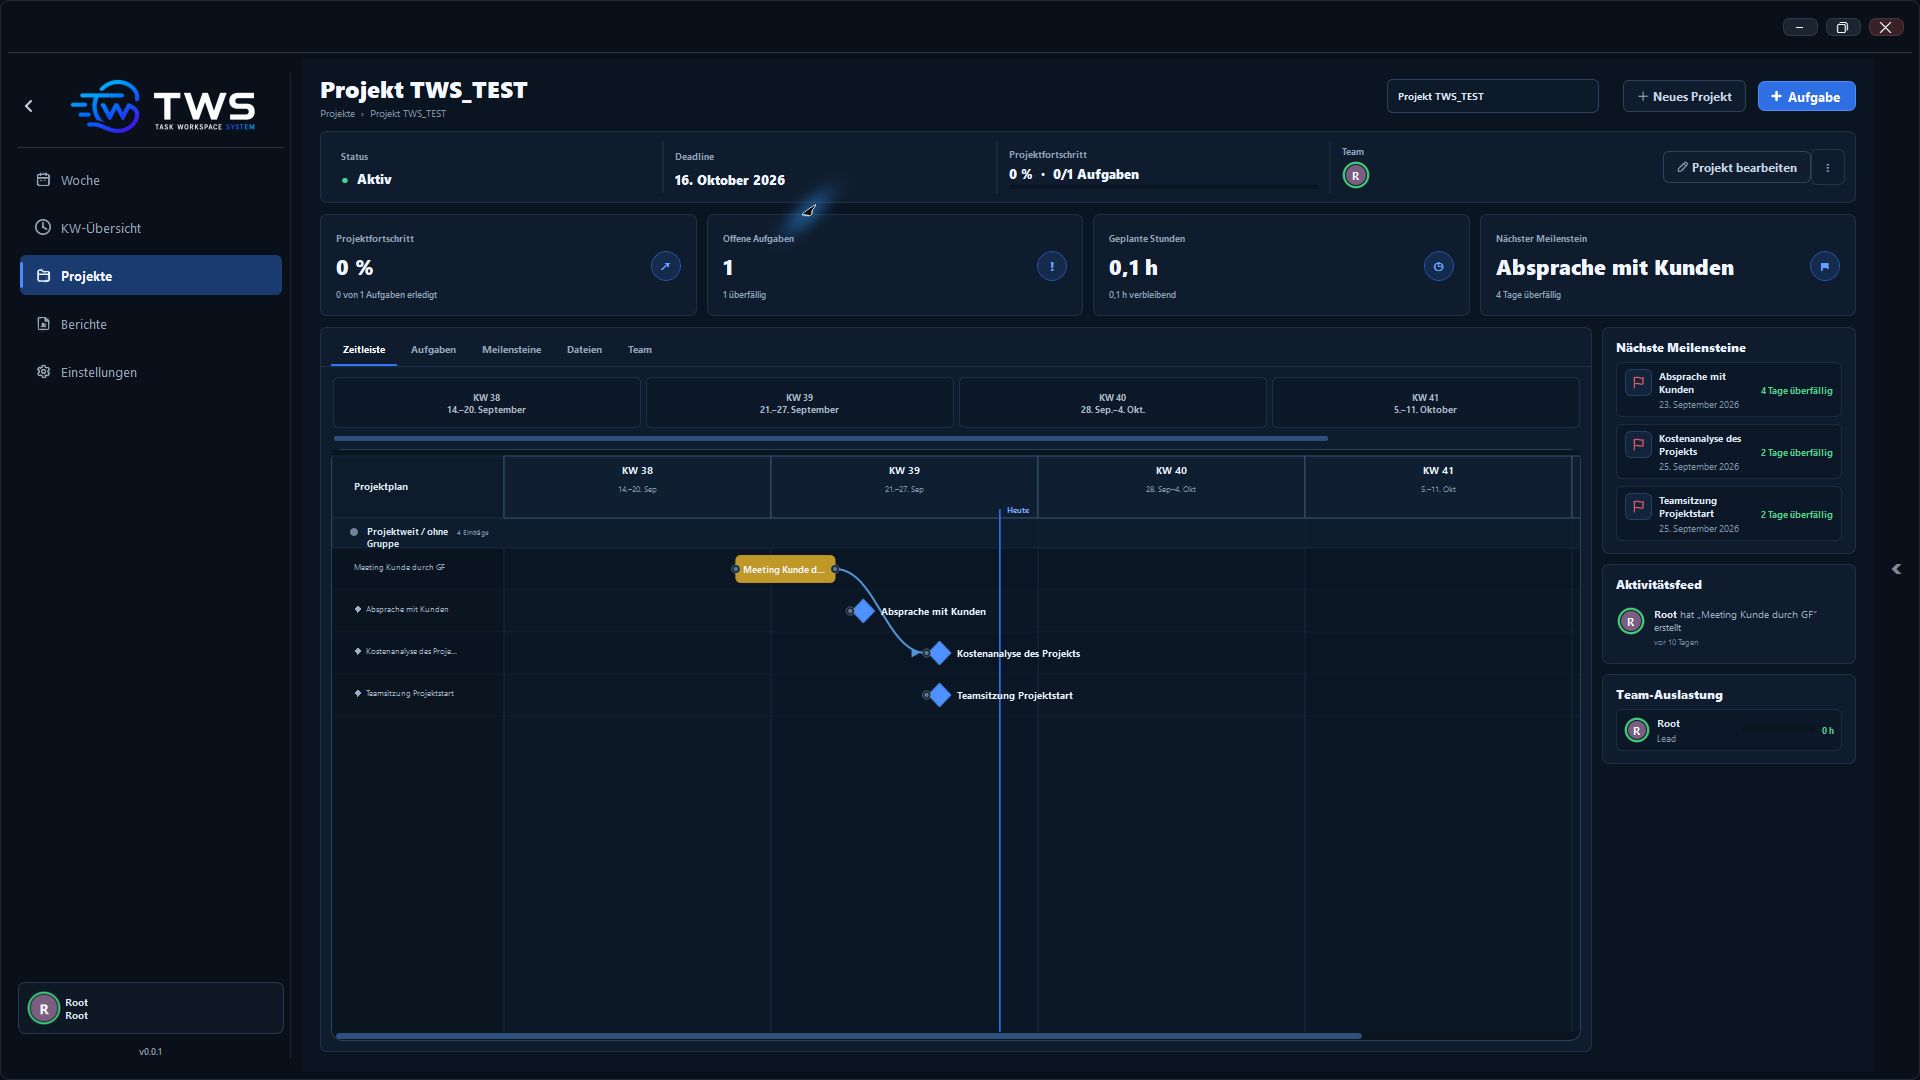Open the Absprache mit Kunden milestone card flag
The image size is (1920, 1080).
tap(1638, 383)
